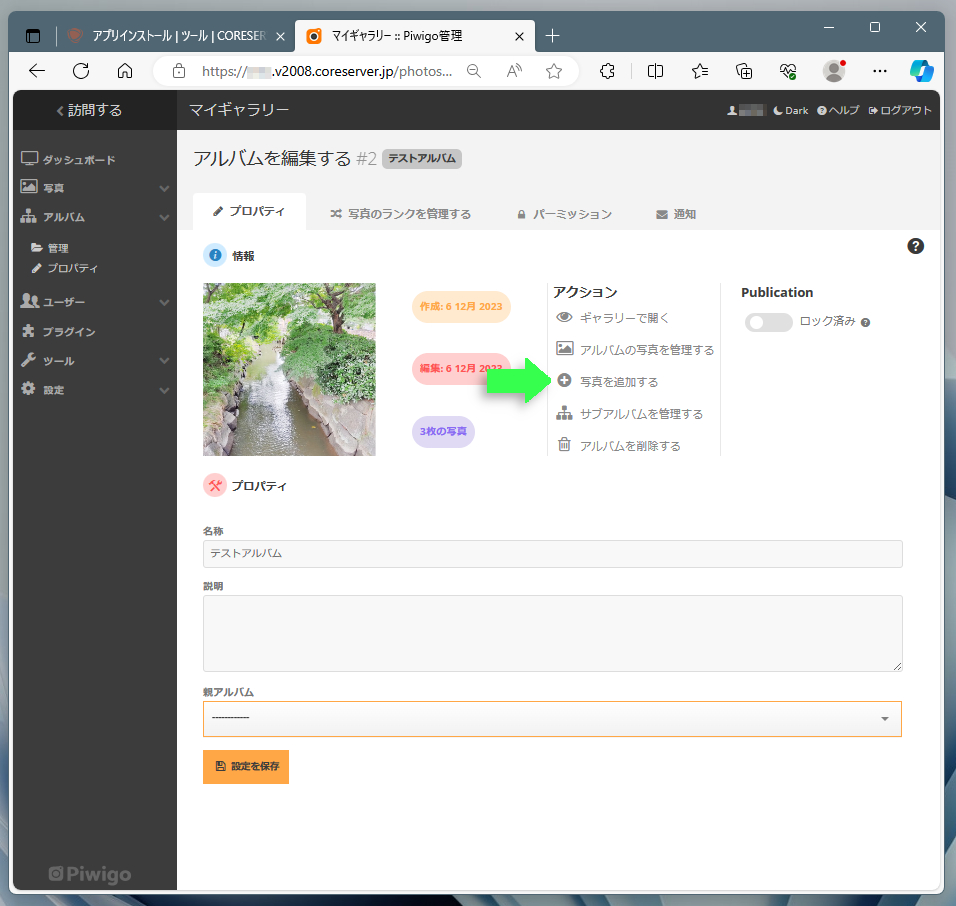
Task: Toggle the album lock switch
Action: pyautogui.click(x=768, y=322)
